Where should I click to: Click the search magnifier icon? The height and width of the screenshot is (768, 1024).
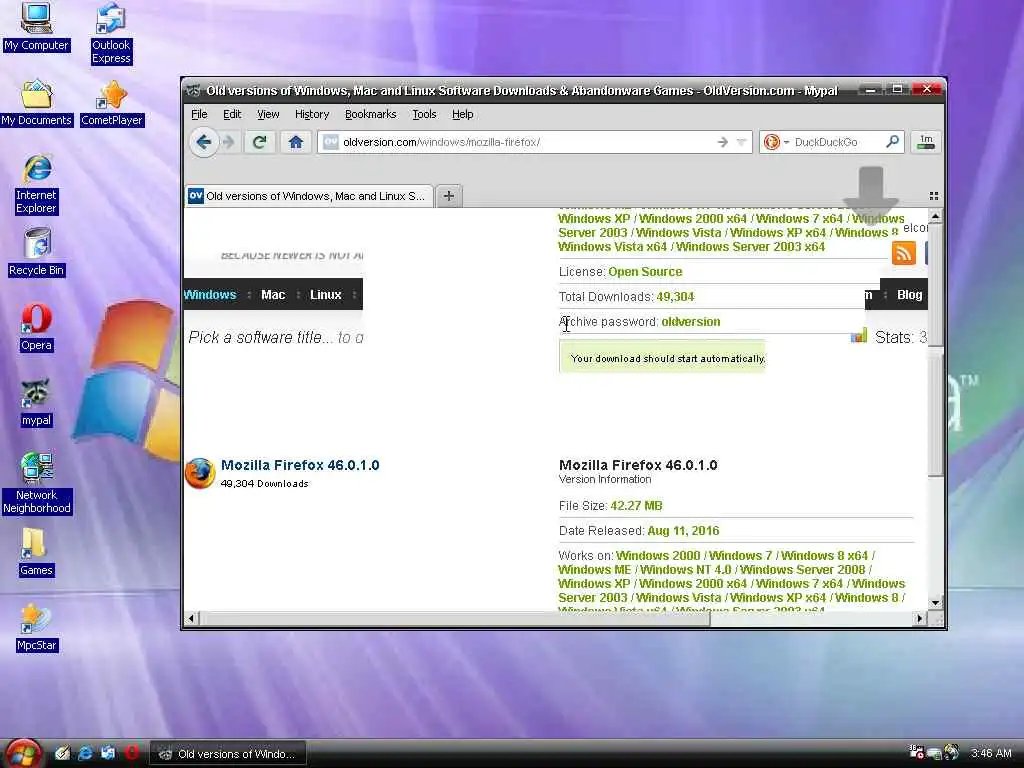[892, 141]
